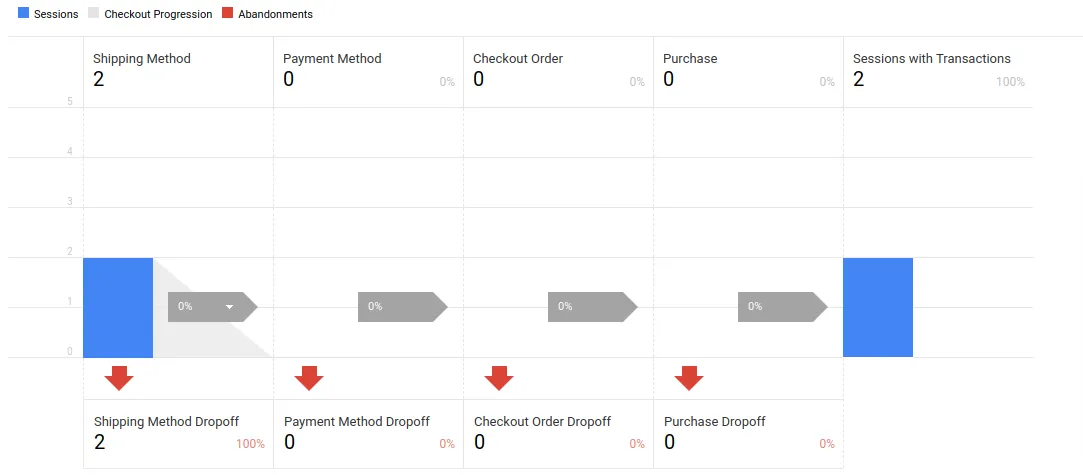1083x475 pixels.
Task: Click the red Purchase dropoff arrow
Action: (x=689, y=378)
